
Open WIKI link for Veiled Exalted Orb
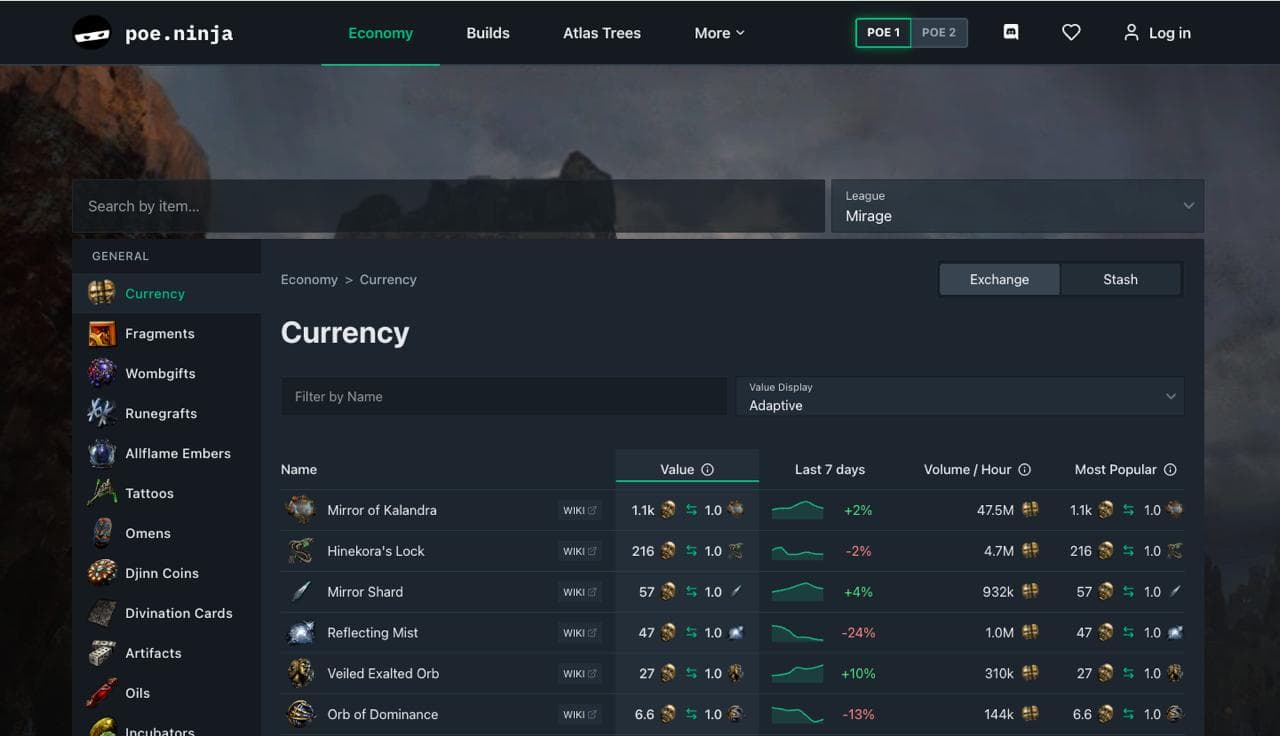tap(580, 674)
